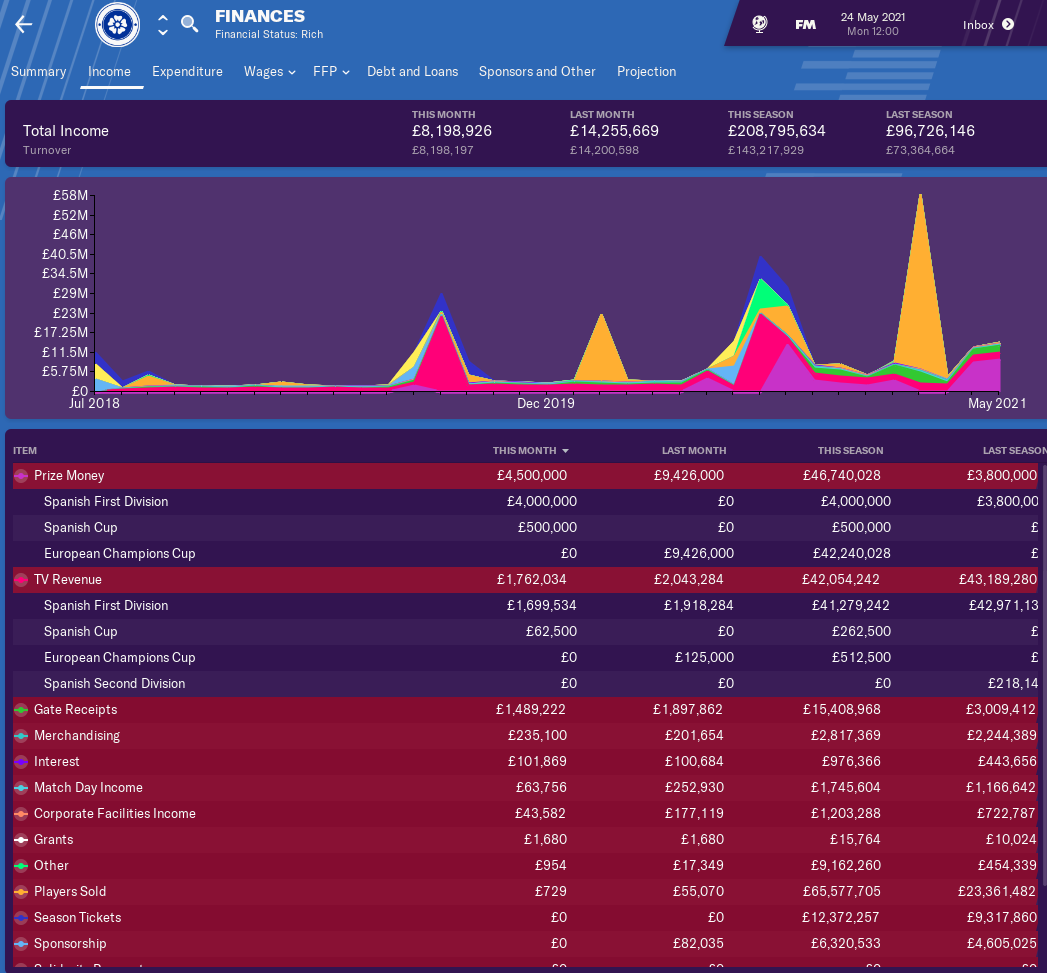Toggle Gate Receipts graph series icon
Screen dimensions: 1047x973
pos(21,710)
